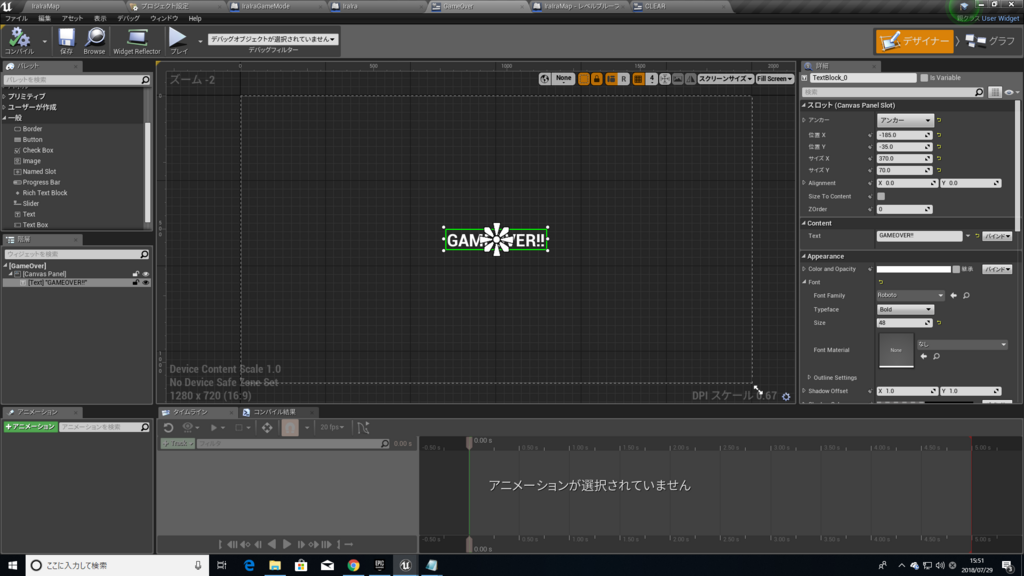Toggle grid snapping in designer

point(639,78)
